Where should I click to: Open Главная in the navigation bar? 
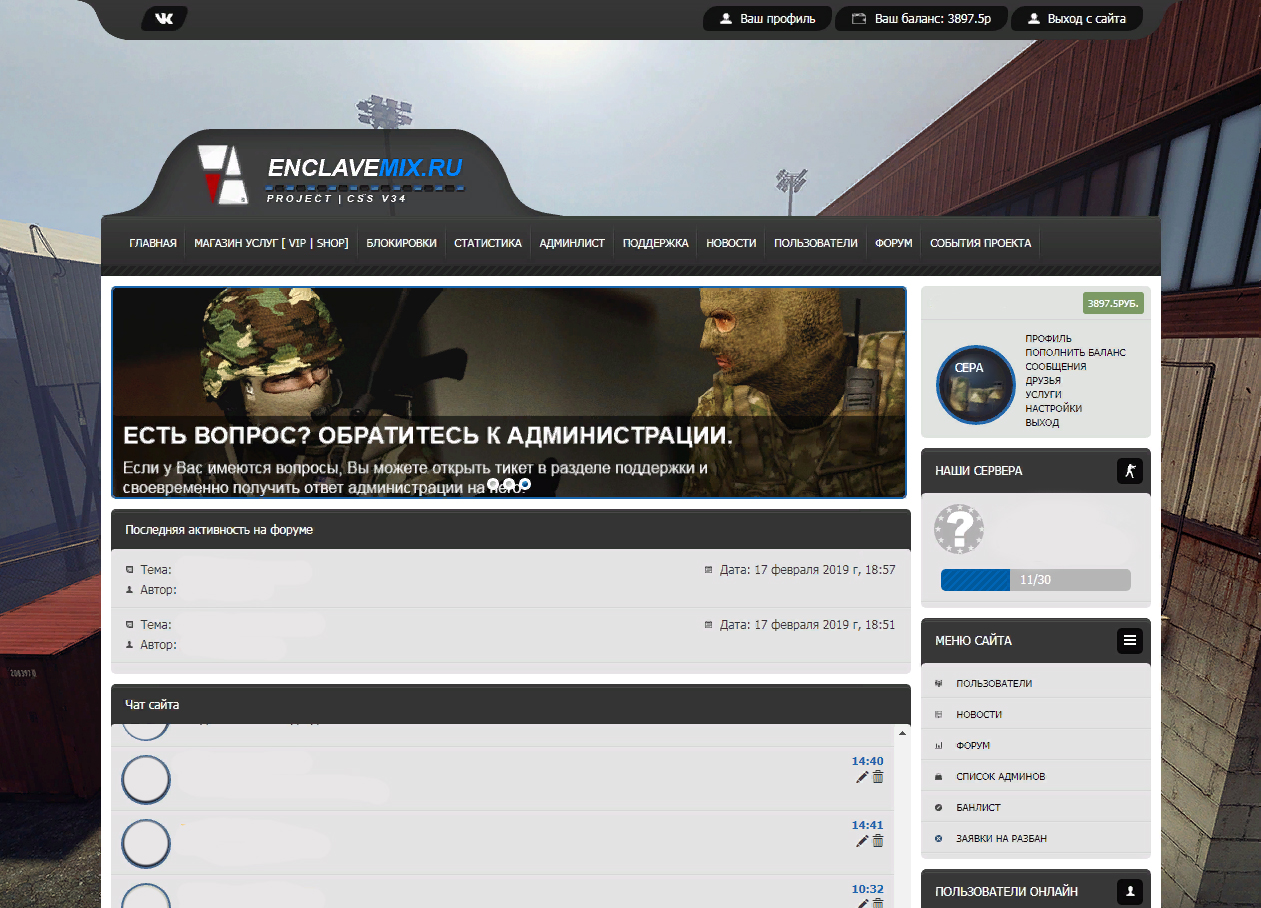point(153,243)
